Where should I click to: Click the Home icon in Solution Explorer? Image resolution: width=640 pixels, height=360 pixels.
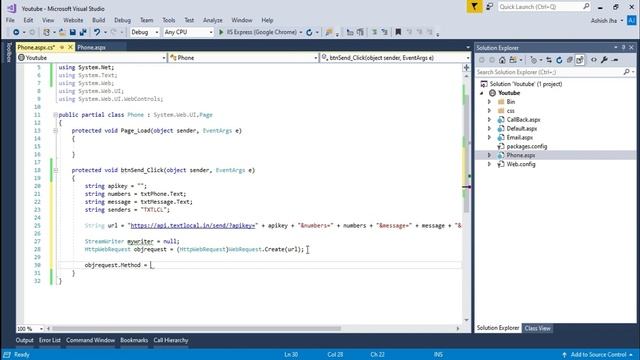pos(502,60)
